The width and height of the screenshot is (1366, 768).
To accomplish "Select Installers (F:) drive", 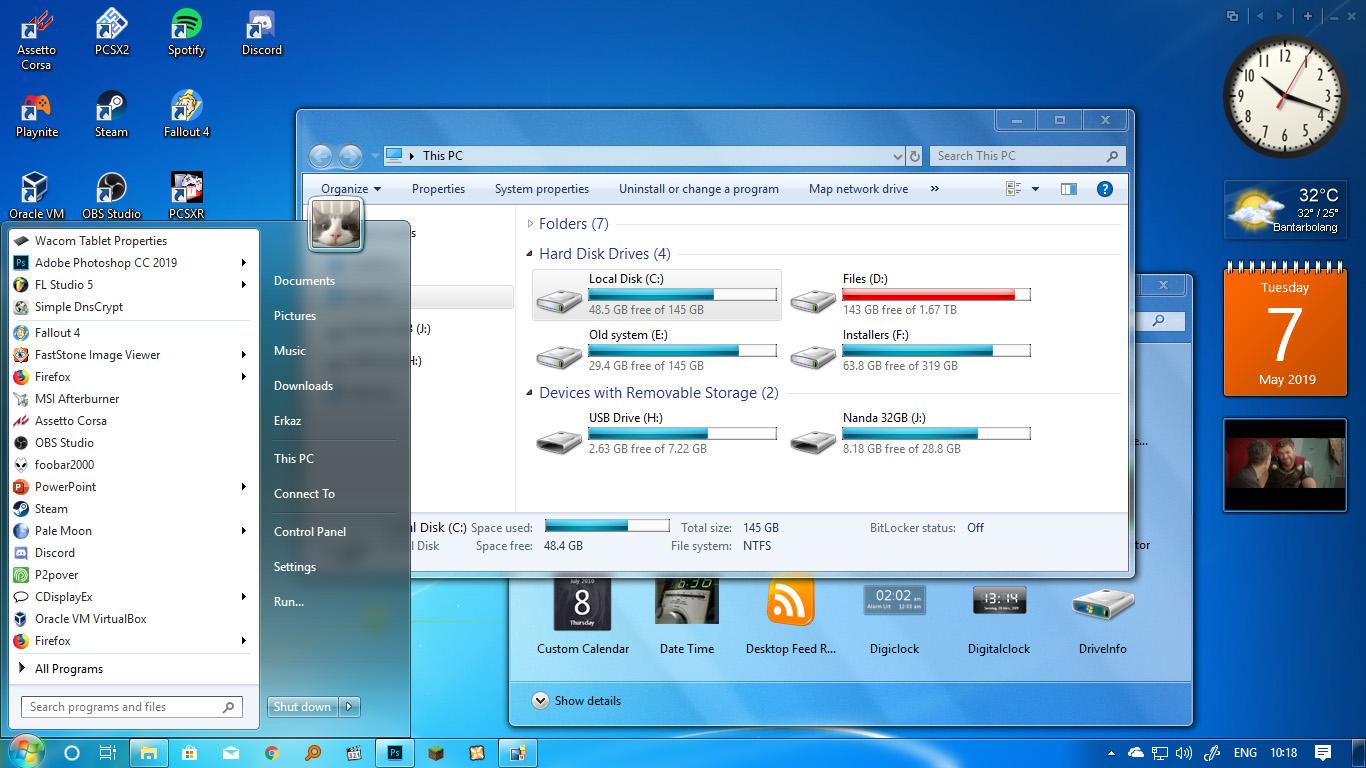I will click(911, 351).
